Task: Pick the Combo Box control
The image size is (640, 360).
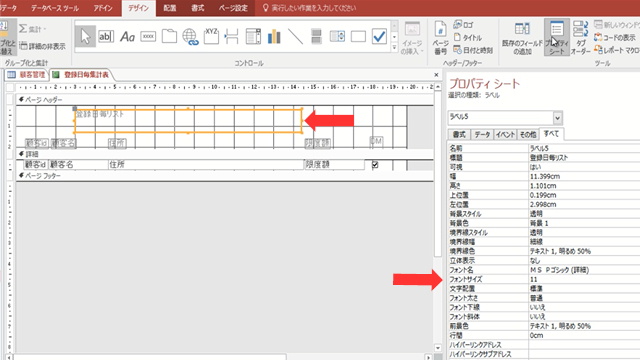Action: coord(253,37)
